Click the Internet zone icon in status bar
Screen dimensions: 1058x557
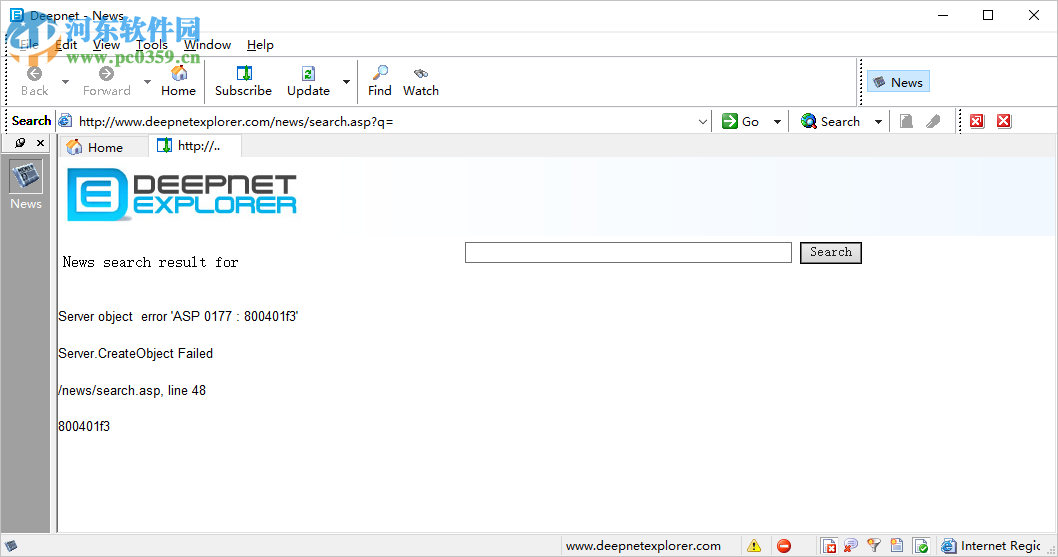(949, 546)
